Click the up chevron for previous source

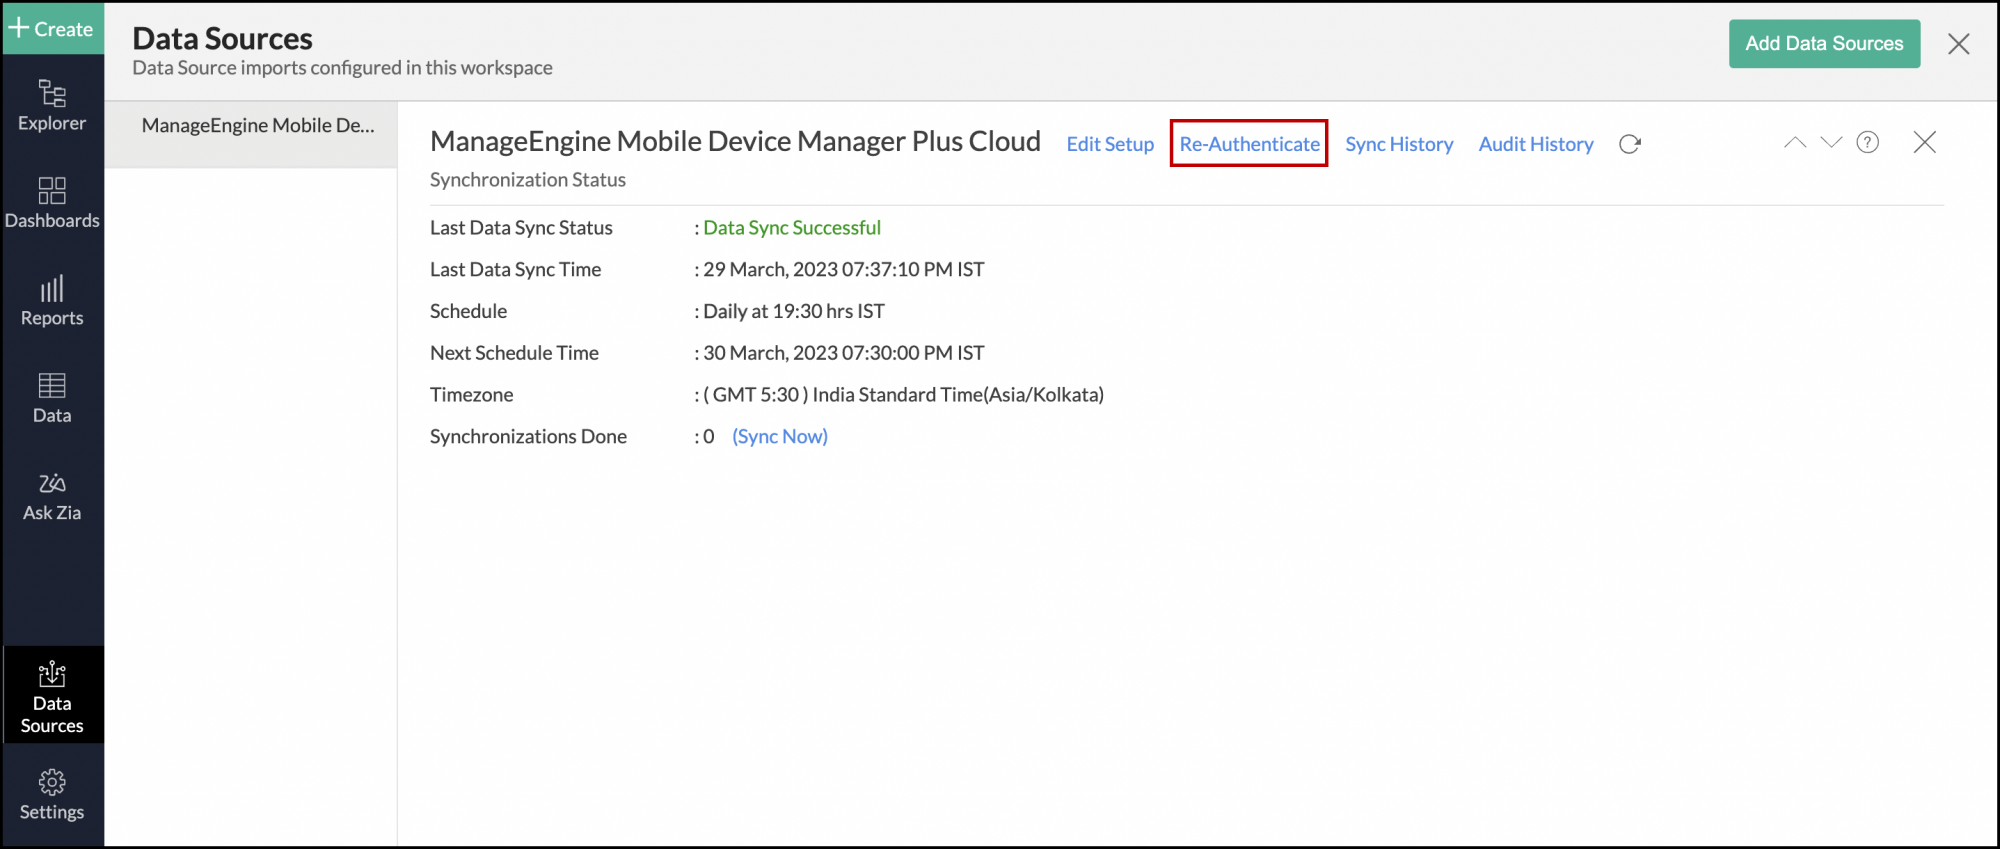[x=1795, y=142]
